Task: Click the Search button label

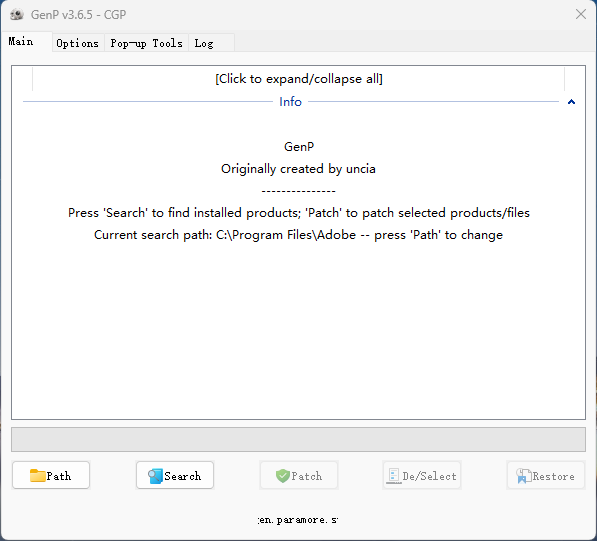Action: tap(183, 476)
